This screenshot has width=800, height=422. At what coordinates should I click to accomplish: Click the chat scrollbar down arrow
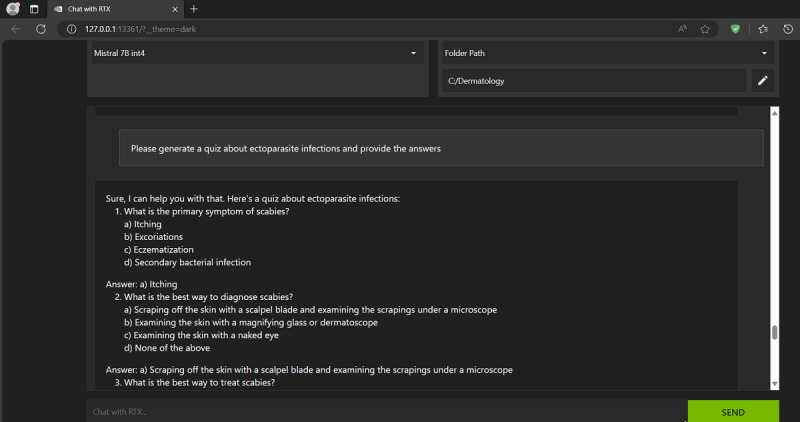(x=774, y=384)
